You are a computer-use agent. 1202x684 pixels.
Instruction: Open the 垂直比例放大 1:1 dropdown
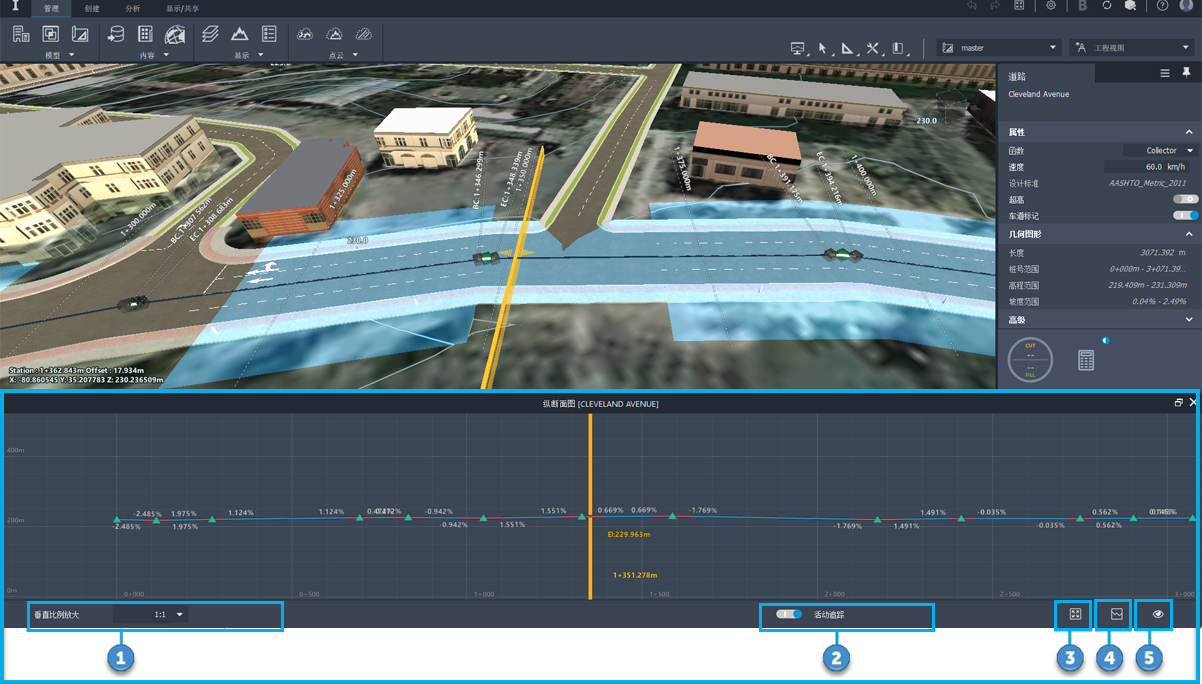[150, 615]
